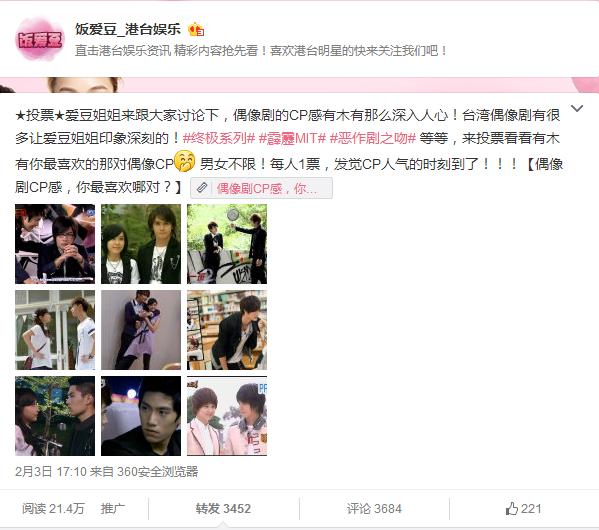Open the first thumbnail with glasses guy

(x=55, y=244)
